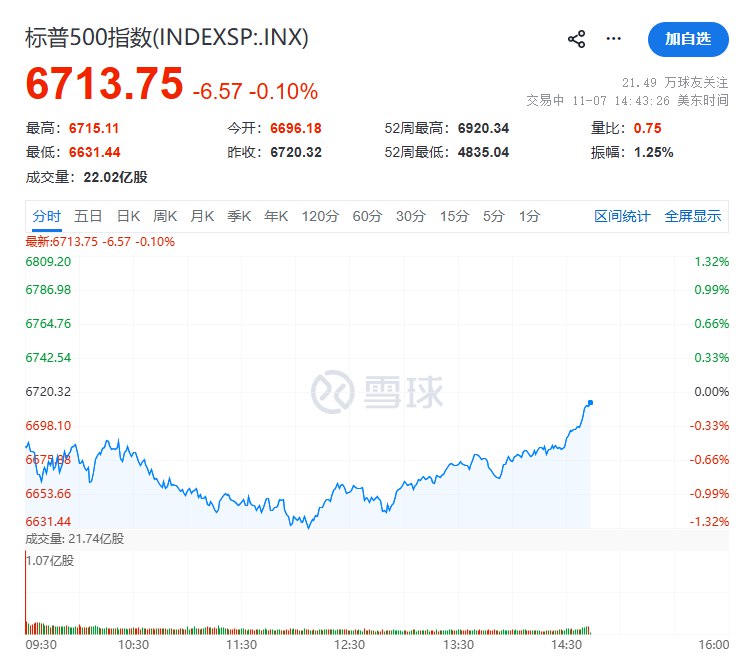The image size is (745, 670).
Task: Open the 月K chart tab
Action: (202, 216)
